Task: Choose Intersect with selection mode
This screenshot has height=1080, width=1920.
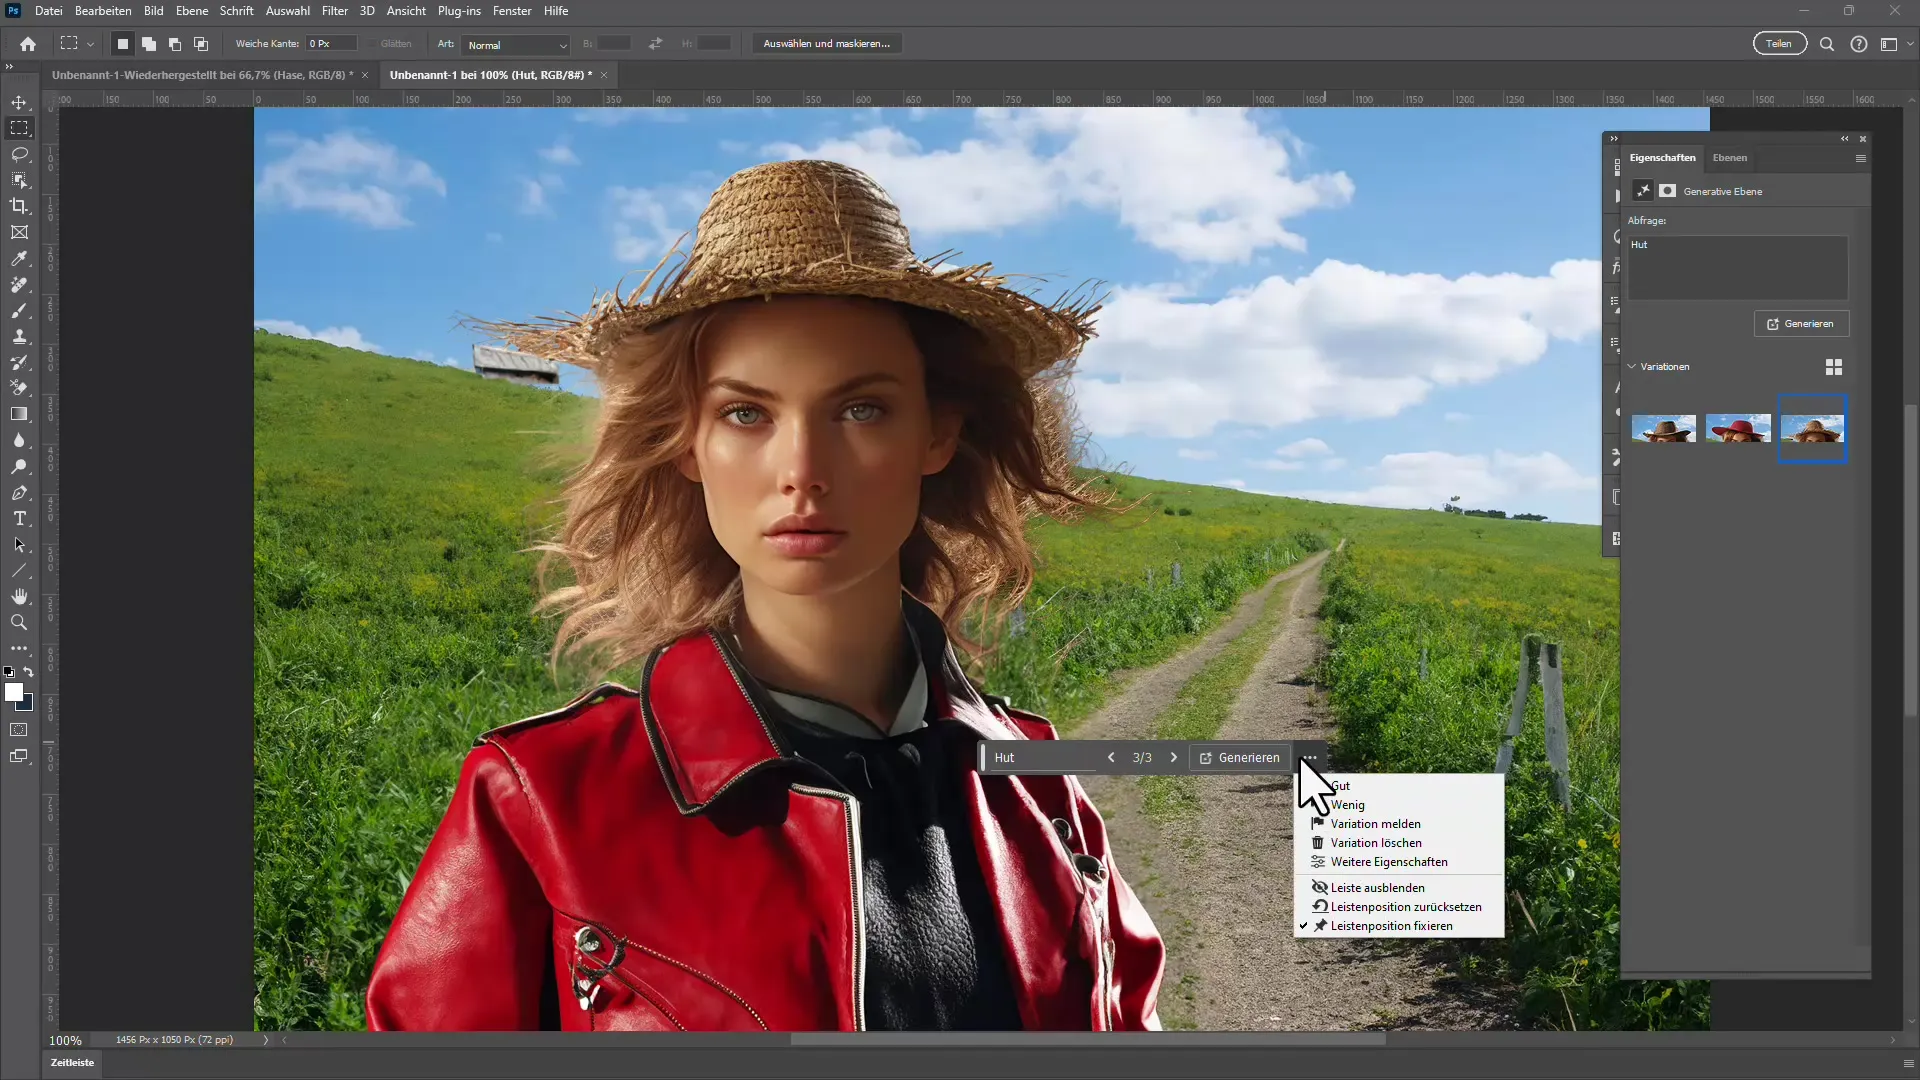Action: click(x=200, y=44)
